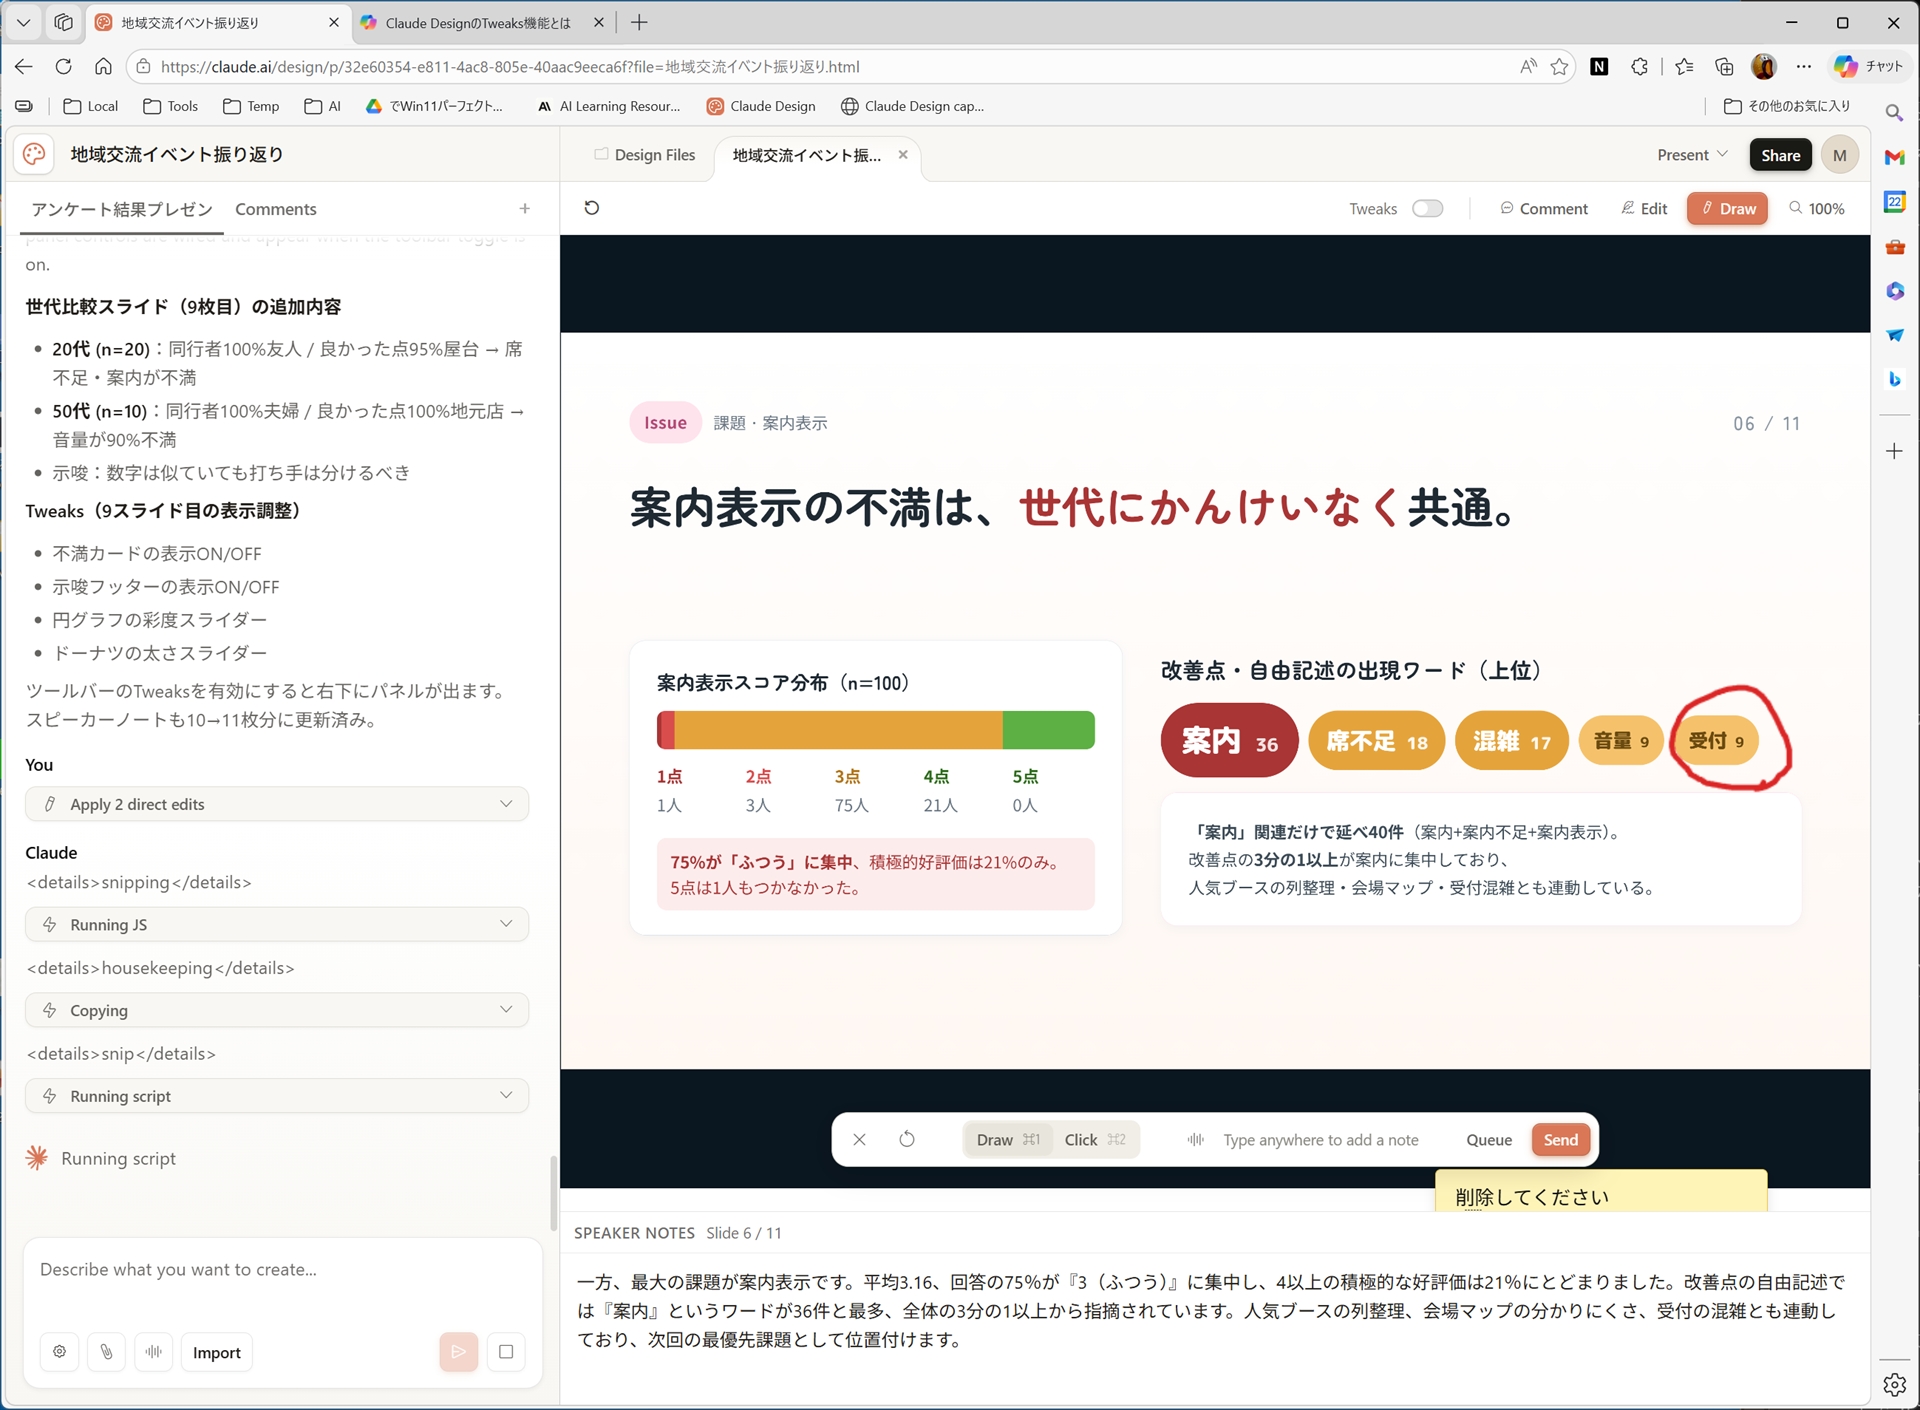This screenshot has height=1410, width=1920.
Task: Click the paperclip attachment icon
Action: [x=107, y=1352]
